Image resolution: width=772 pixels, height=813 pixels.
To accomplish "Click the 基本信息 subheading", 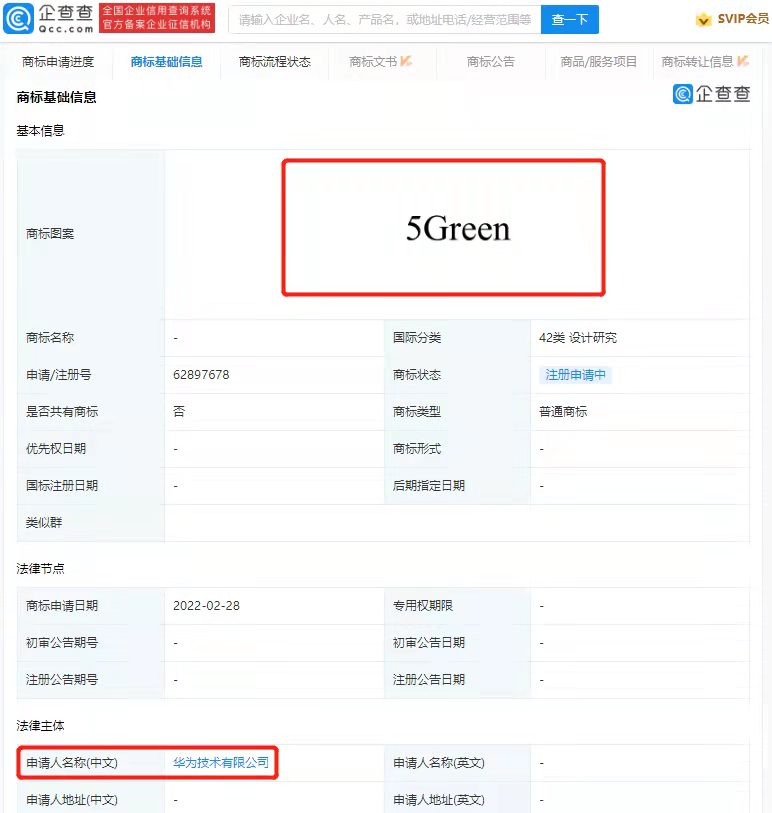I will click(x=40, y=131).
